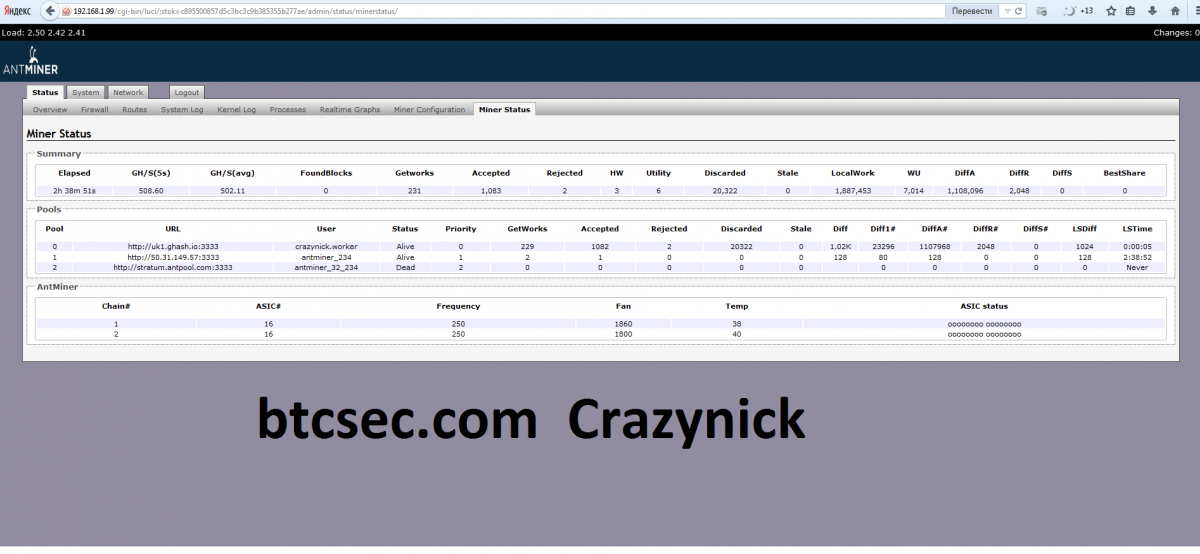Click the LSTime value 'Never'
Image resolution: width=1200 pixels, height=554 pixels.
tap(1137, 267)
